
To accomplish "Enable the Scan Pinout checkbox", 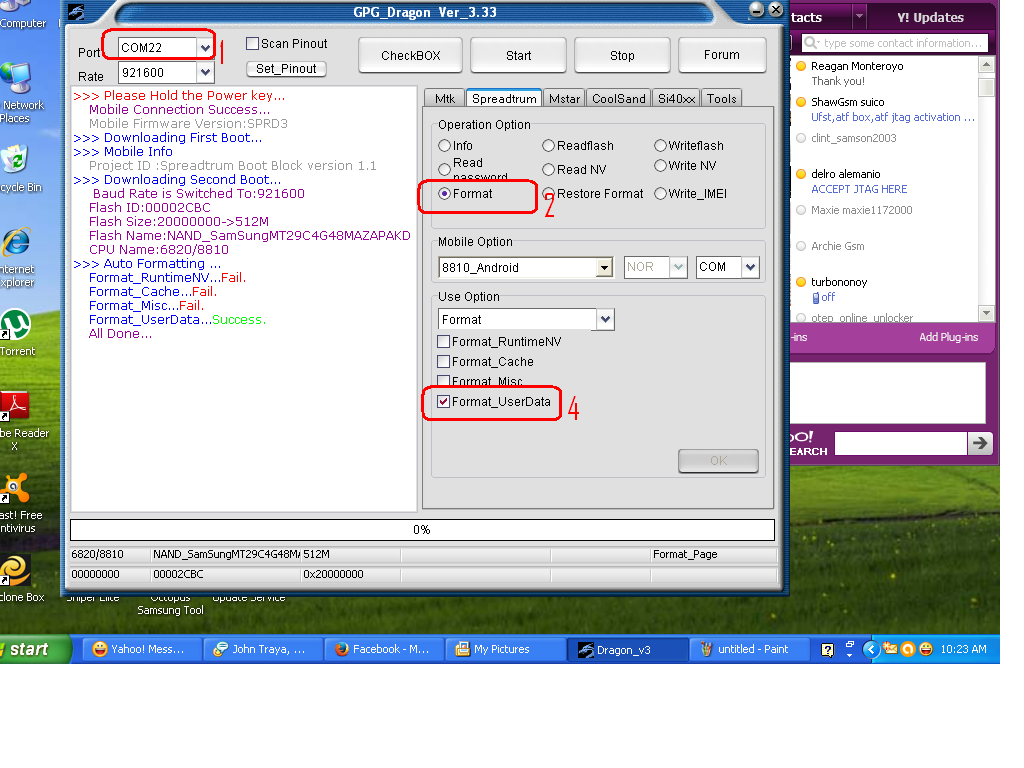I will coord(253,44).
